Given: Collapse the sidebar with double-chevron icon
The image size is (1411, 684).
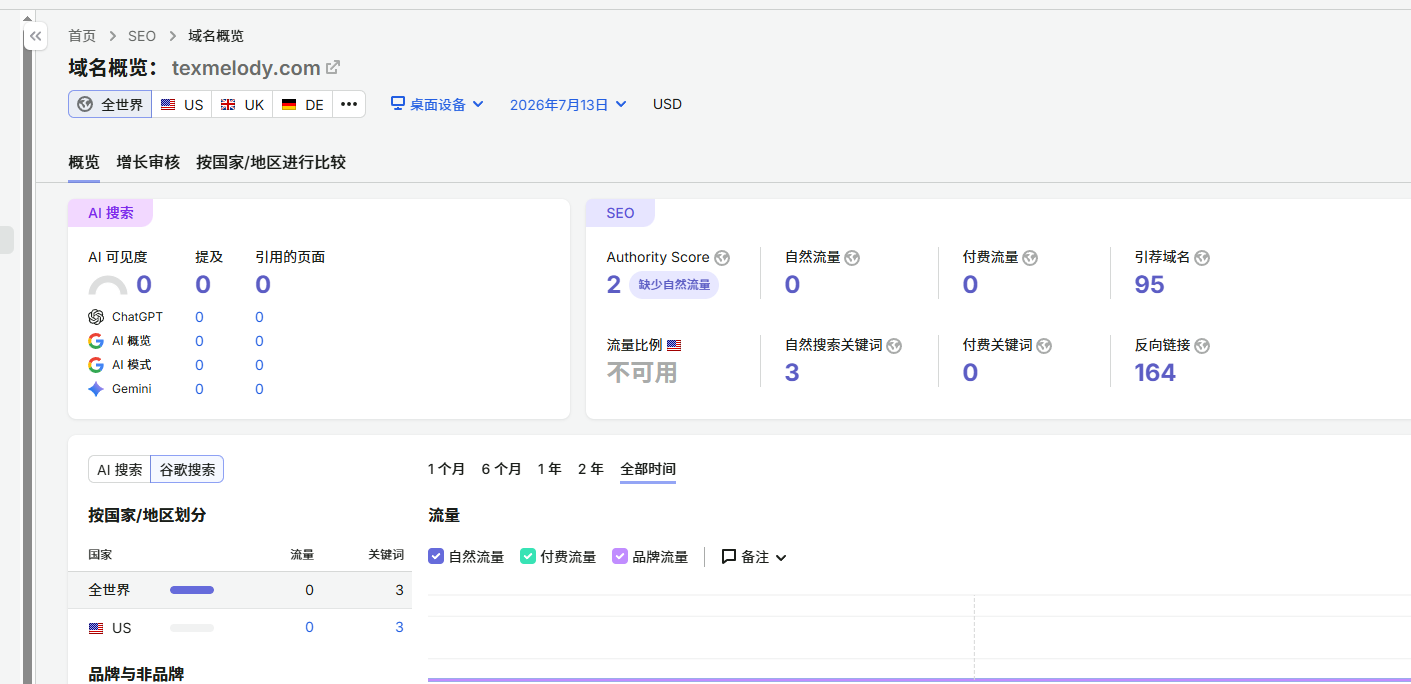Looking at the screenshot, I should coord(35,36).
